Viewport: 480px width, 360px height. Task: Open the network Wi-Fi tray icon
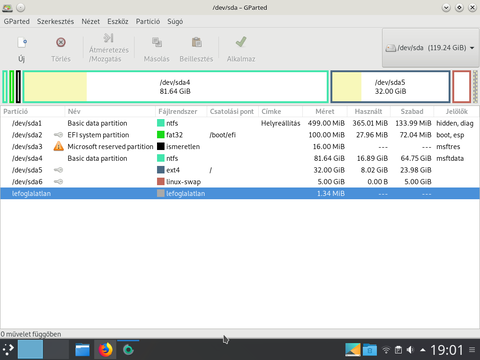point(386,350)
